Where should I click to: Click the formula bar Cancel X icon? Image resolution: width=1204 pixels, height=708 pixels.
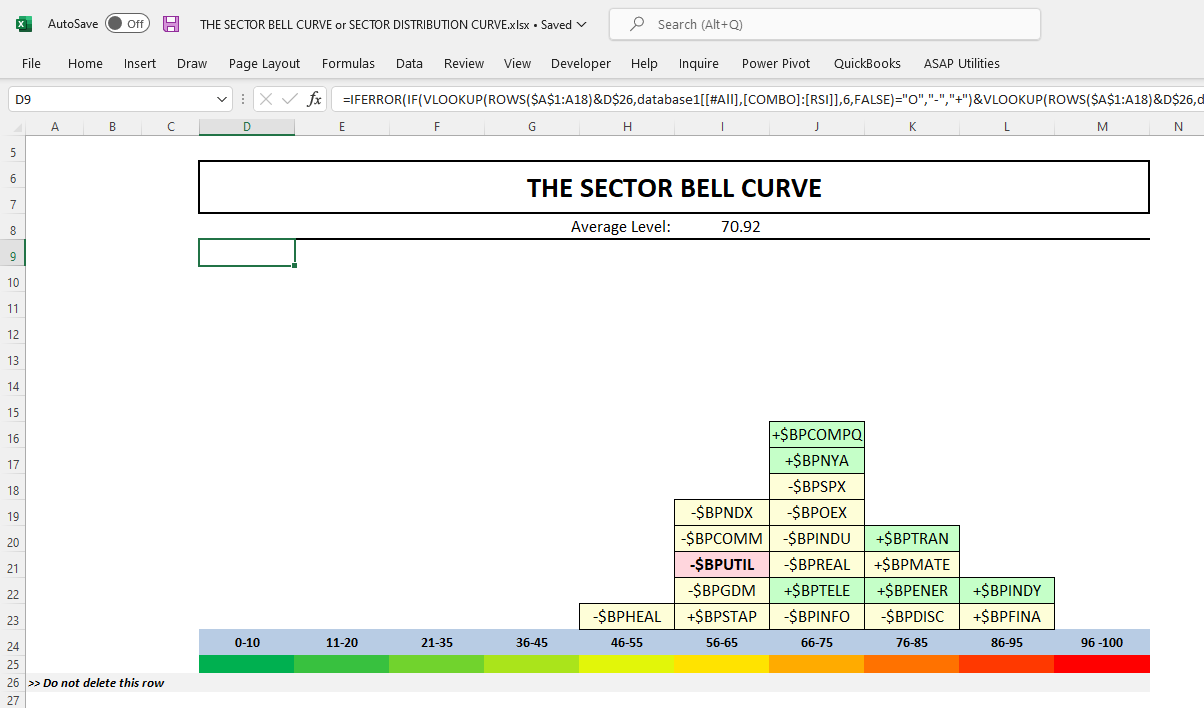point(266,99)
